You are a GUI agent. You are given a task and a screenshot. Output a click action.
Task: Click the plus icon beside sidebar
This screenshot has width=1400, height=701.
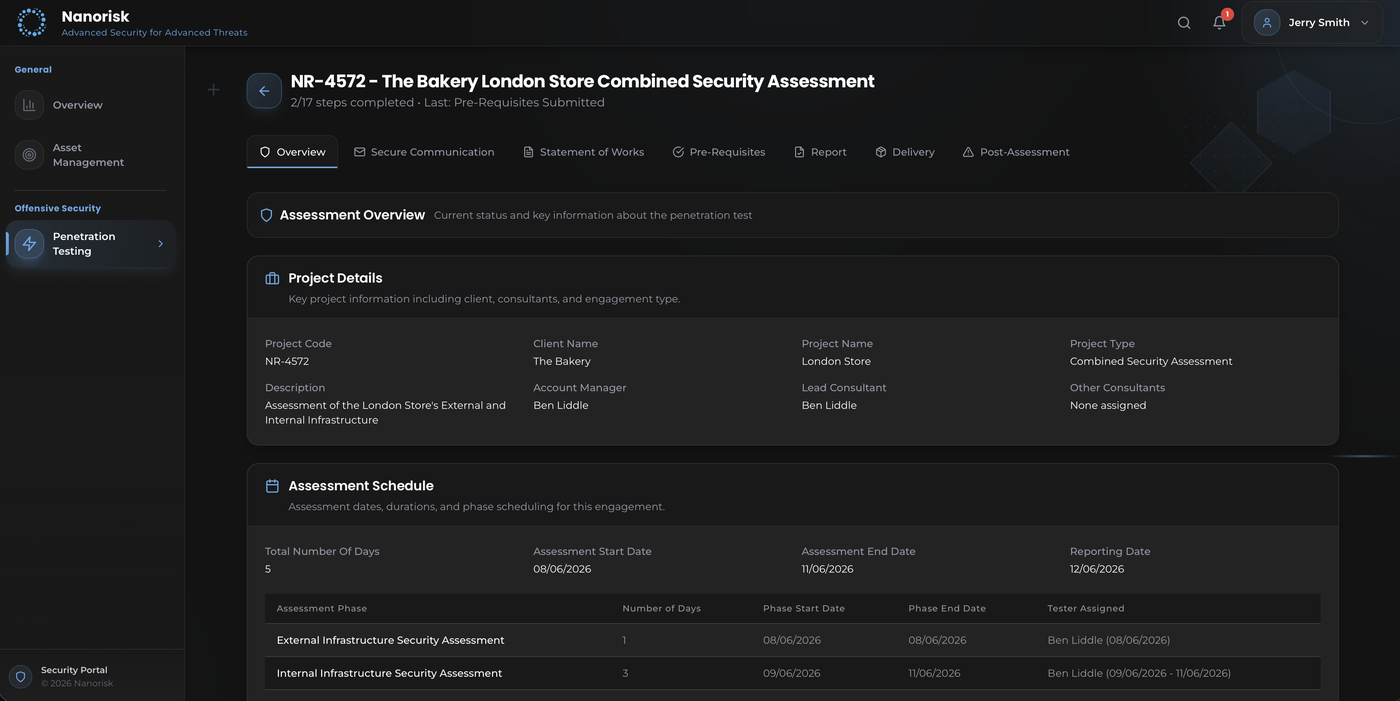click(213, 90)
